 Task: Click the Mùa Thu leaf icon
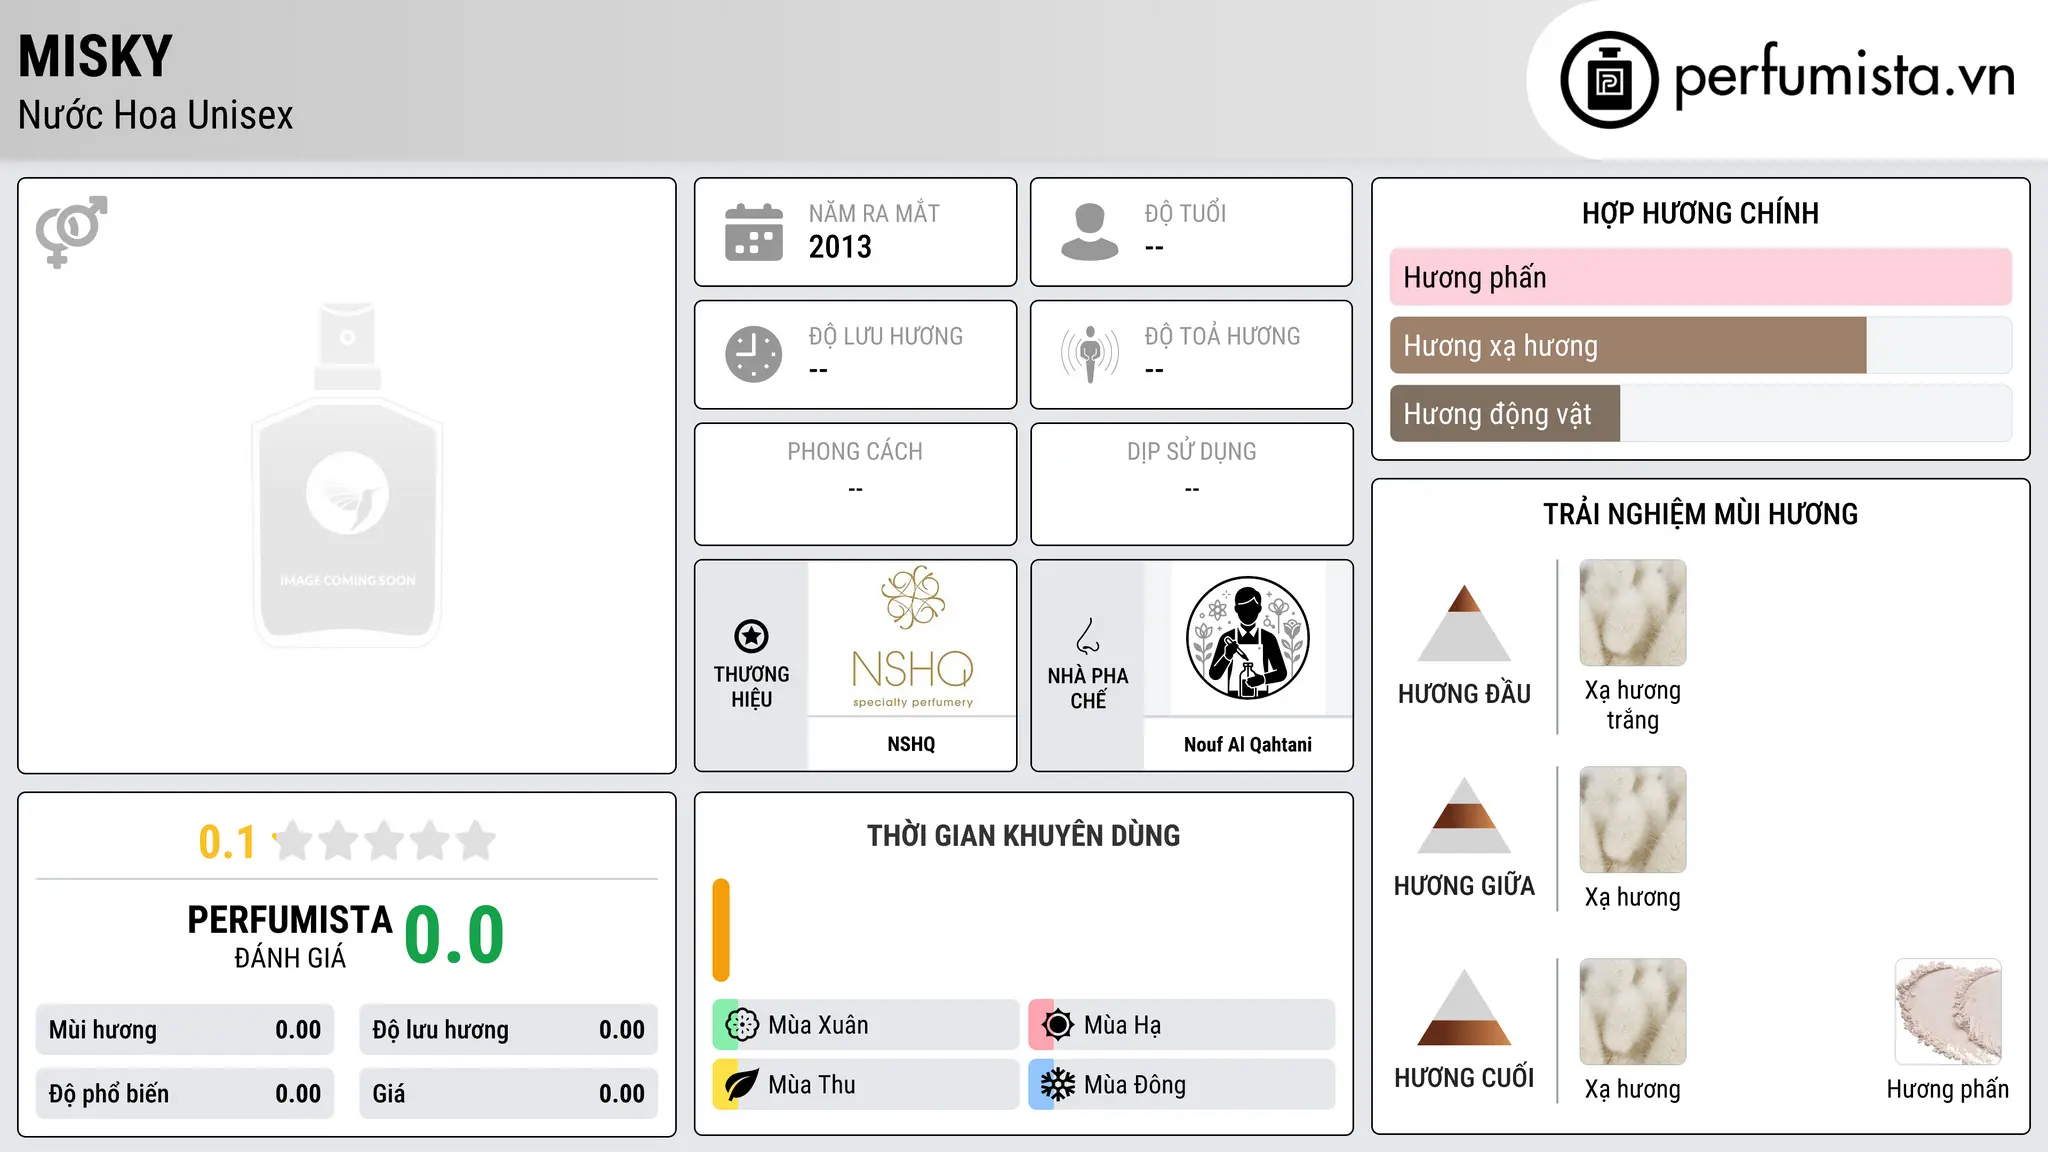click(742, 1085)
